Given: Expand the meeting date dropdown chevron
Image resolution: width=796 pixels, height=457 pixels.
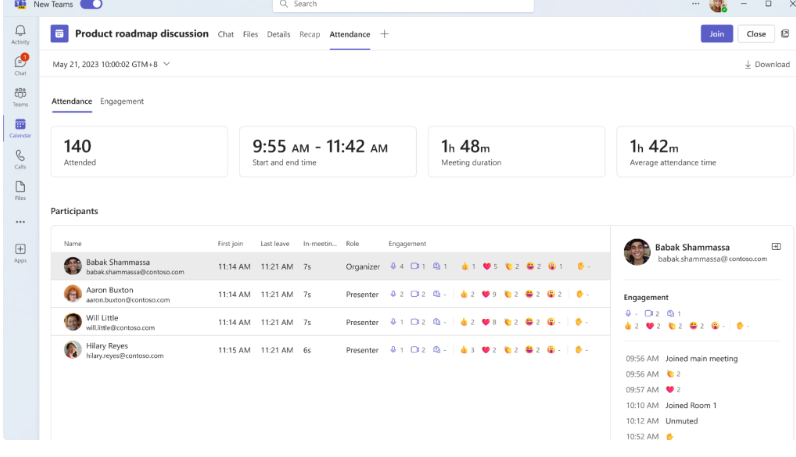Looking at the screenshot, I should (167, 64).
